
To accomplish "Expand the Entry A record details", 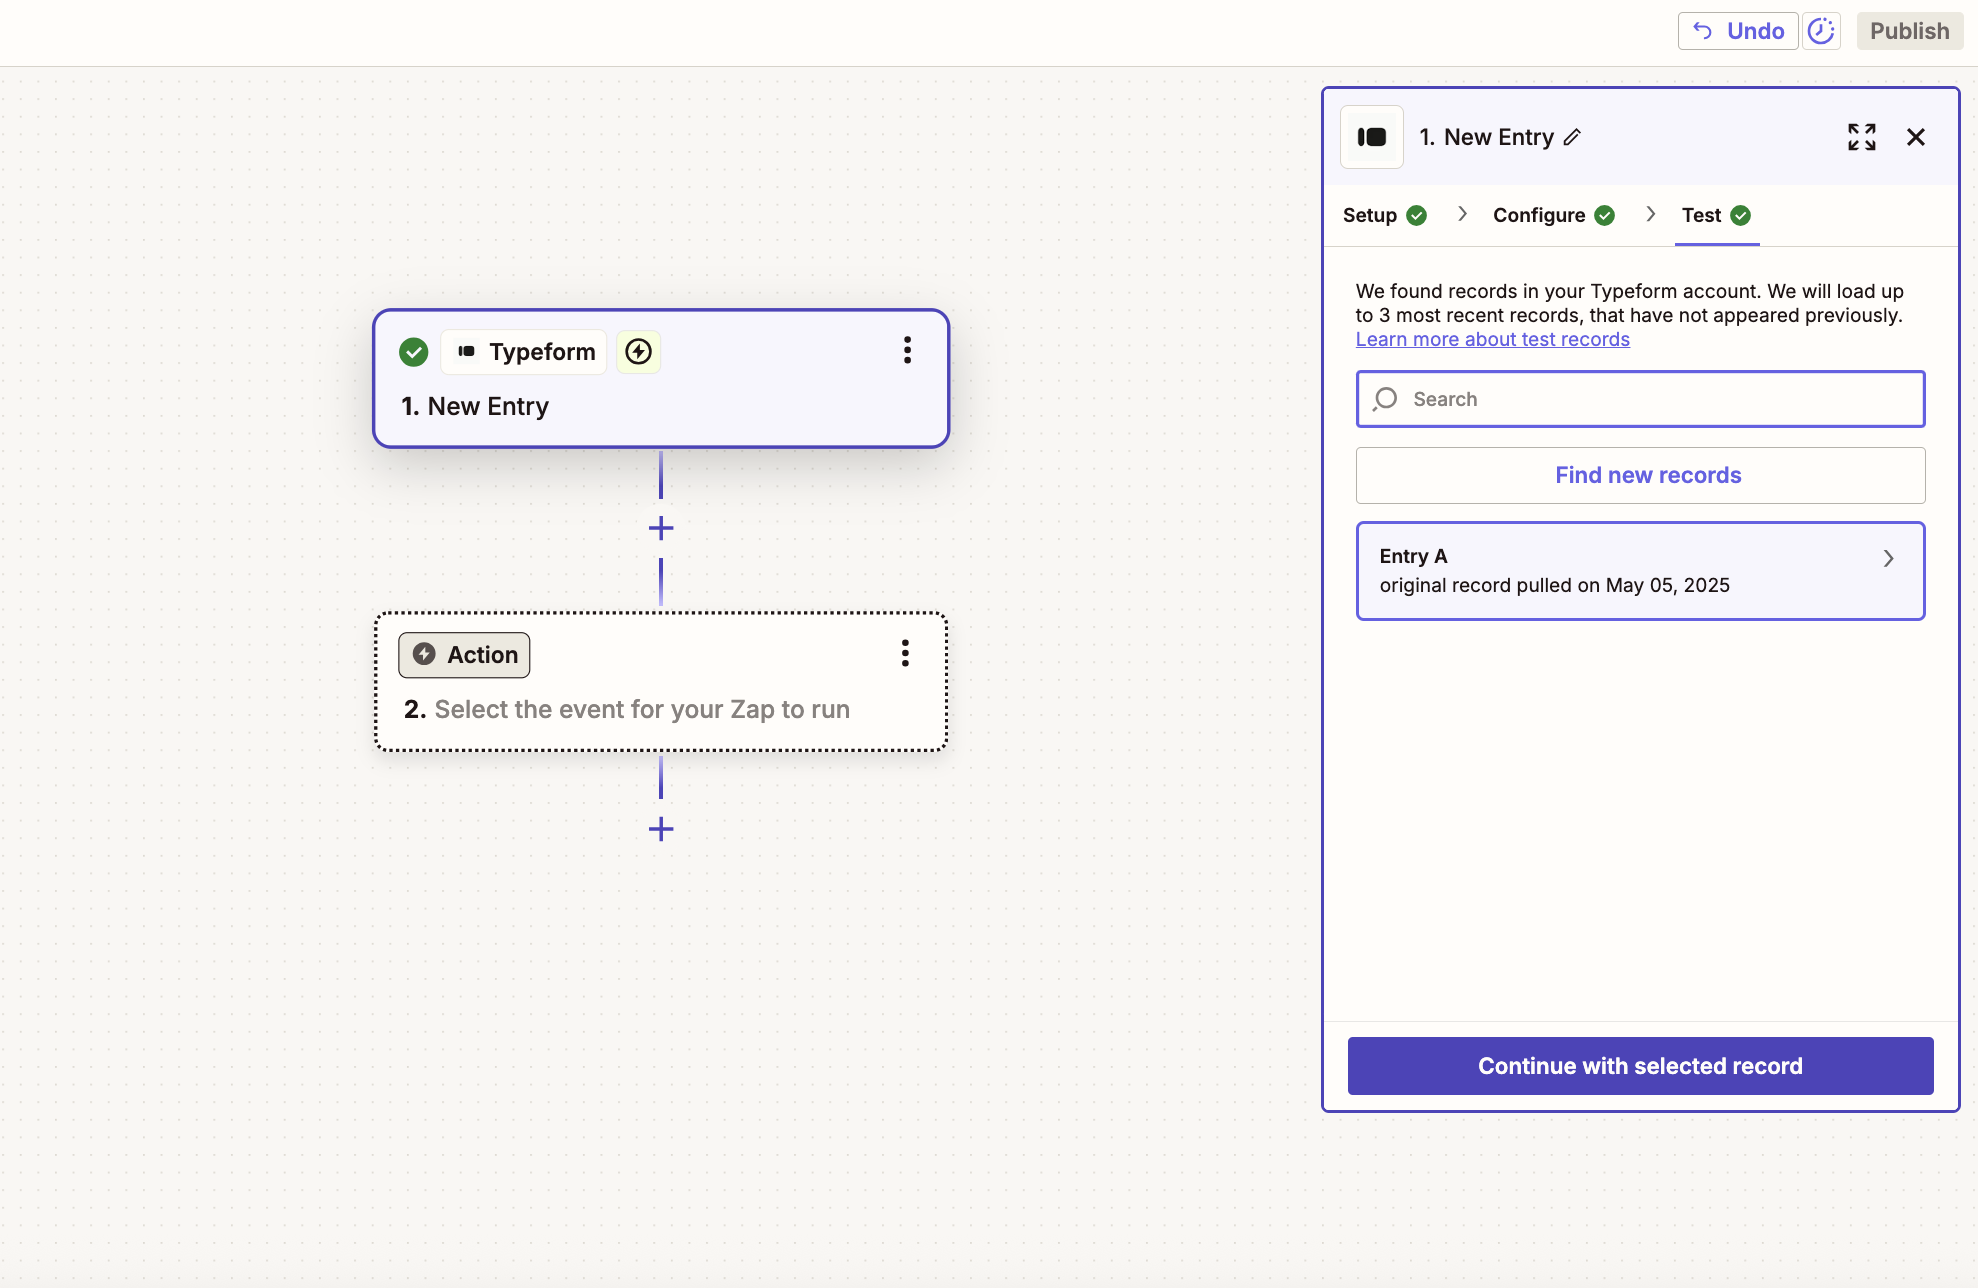I will (x=1888, y=559).
